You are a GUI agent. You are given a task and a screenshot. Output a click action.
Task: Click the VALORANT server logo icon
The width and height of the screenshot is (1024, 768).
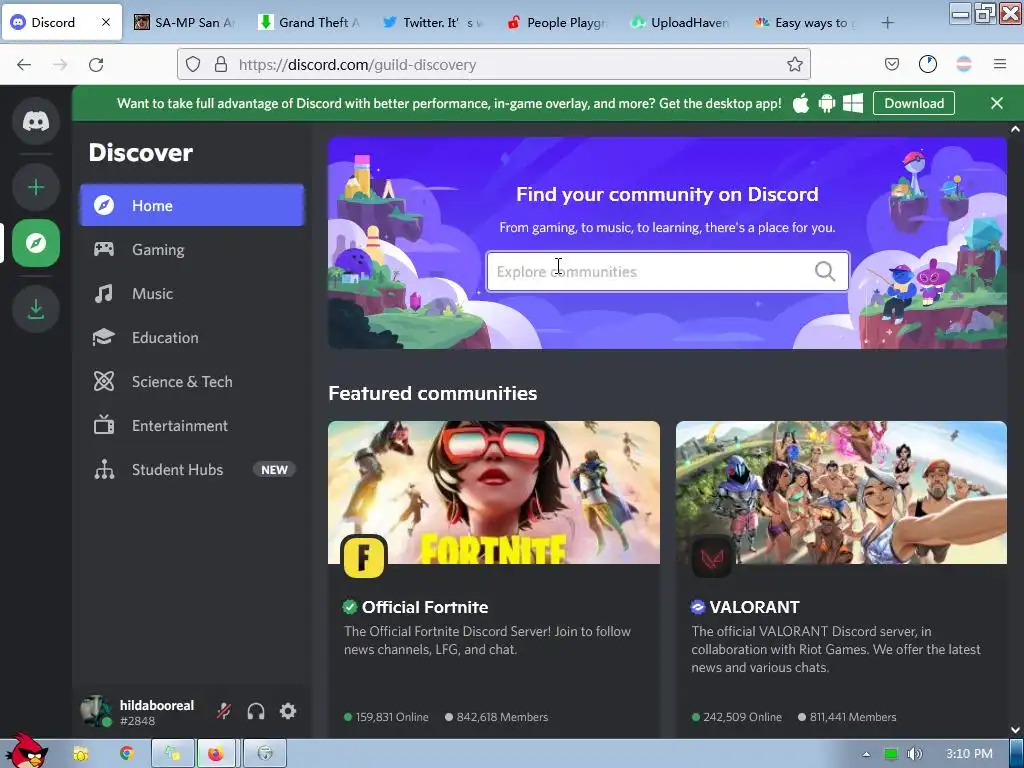711,556
